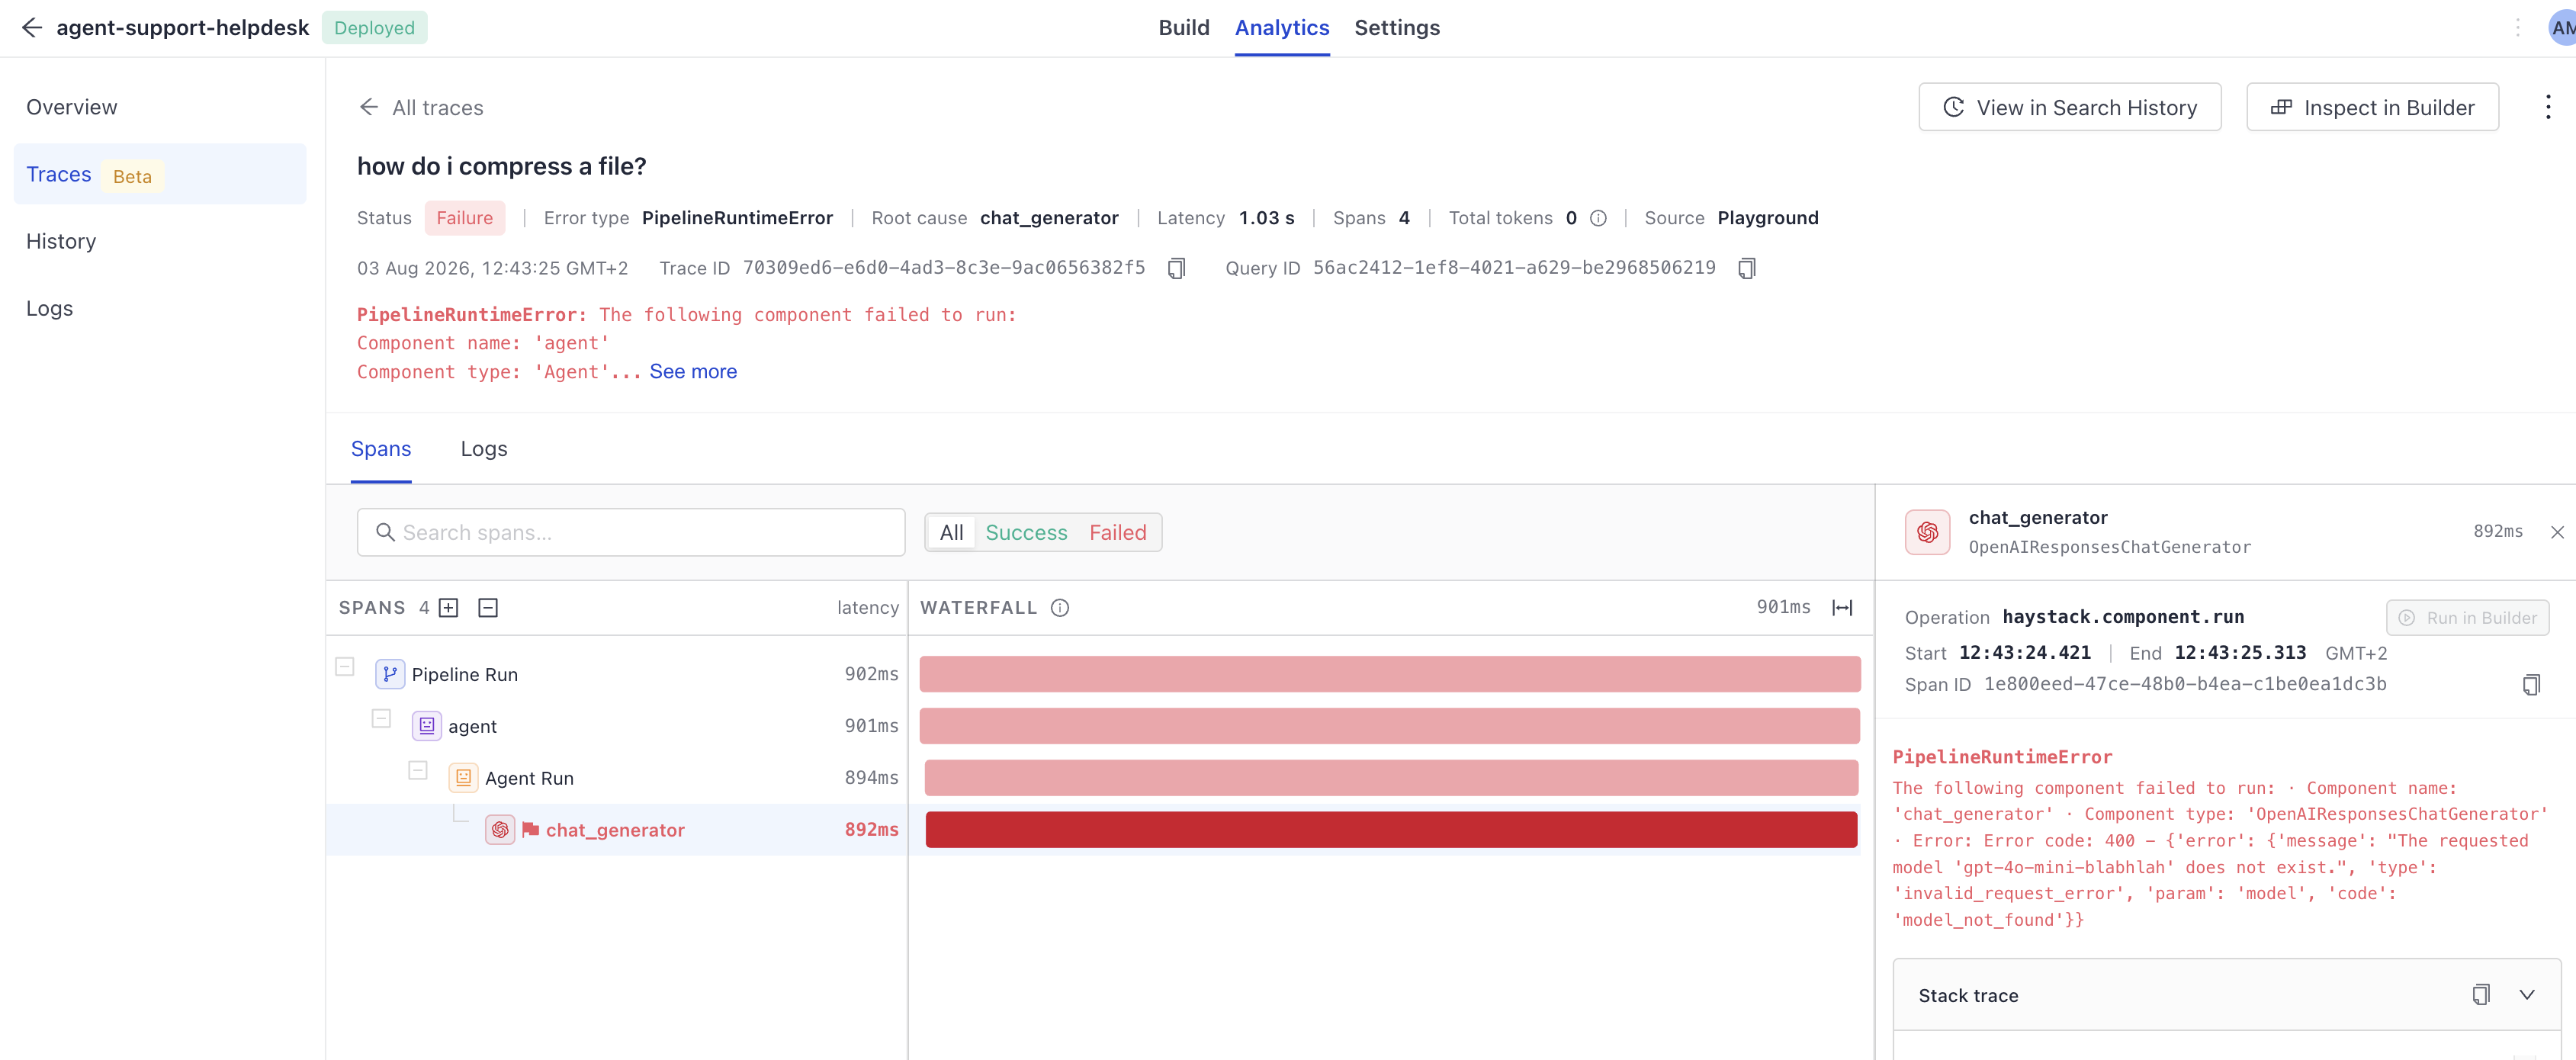Return to All traces link
This screenshot has width=2576, height=1060.
(x=437, y=107)
